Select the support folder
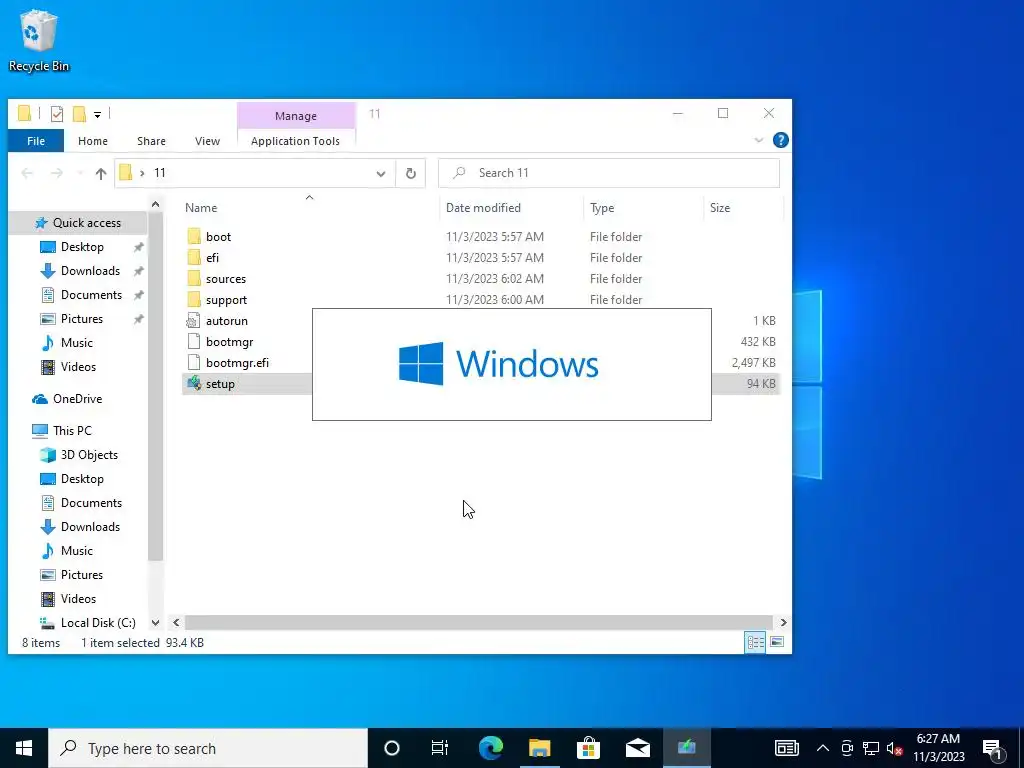Viewport: 1024px width, 768px height. (226, 300)
